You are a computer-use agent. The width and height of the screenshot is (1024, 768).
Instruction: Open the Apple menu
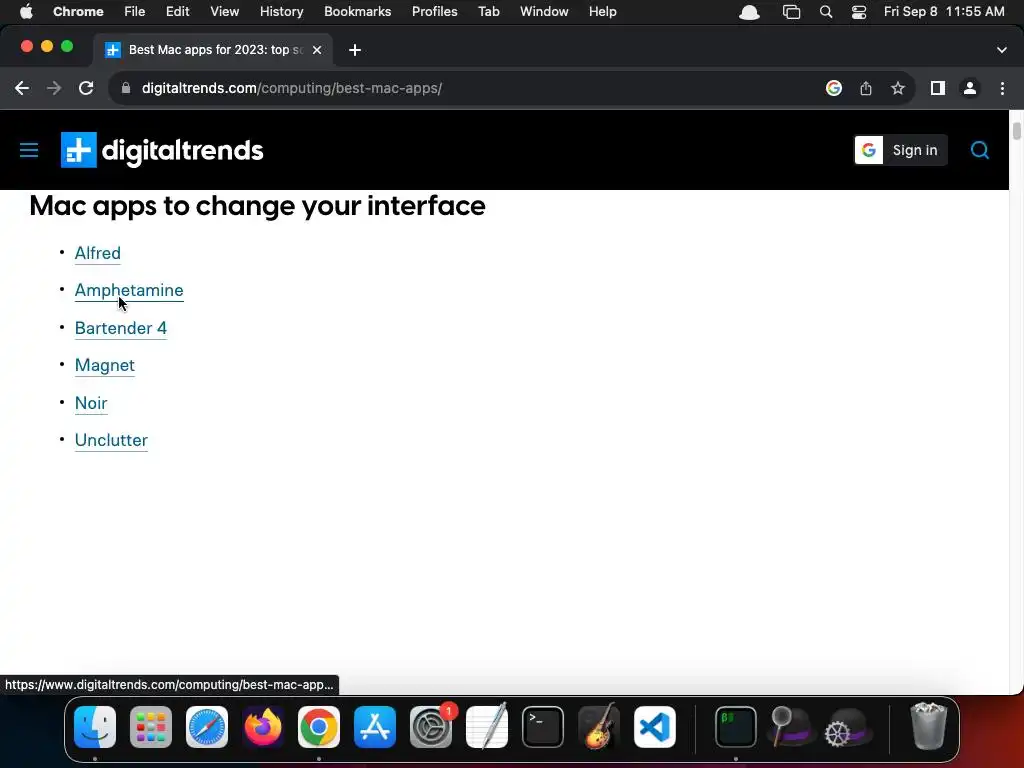[26, 12]
